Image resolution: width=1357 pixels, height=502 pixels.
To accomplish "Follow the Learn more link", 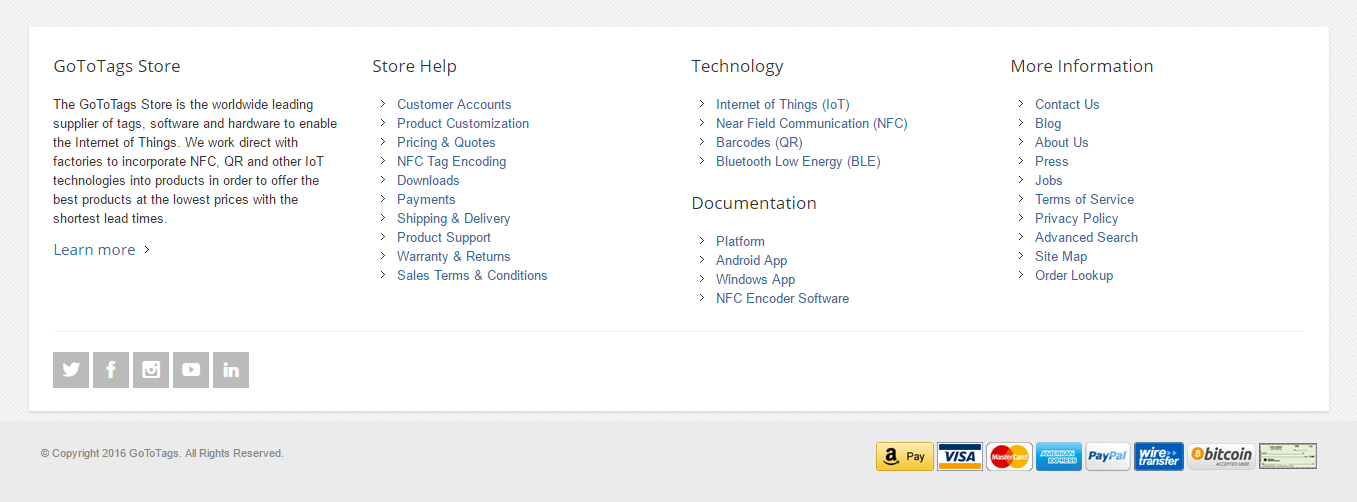I will pos(94,250).
